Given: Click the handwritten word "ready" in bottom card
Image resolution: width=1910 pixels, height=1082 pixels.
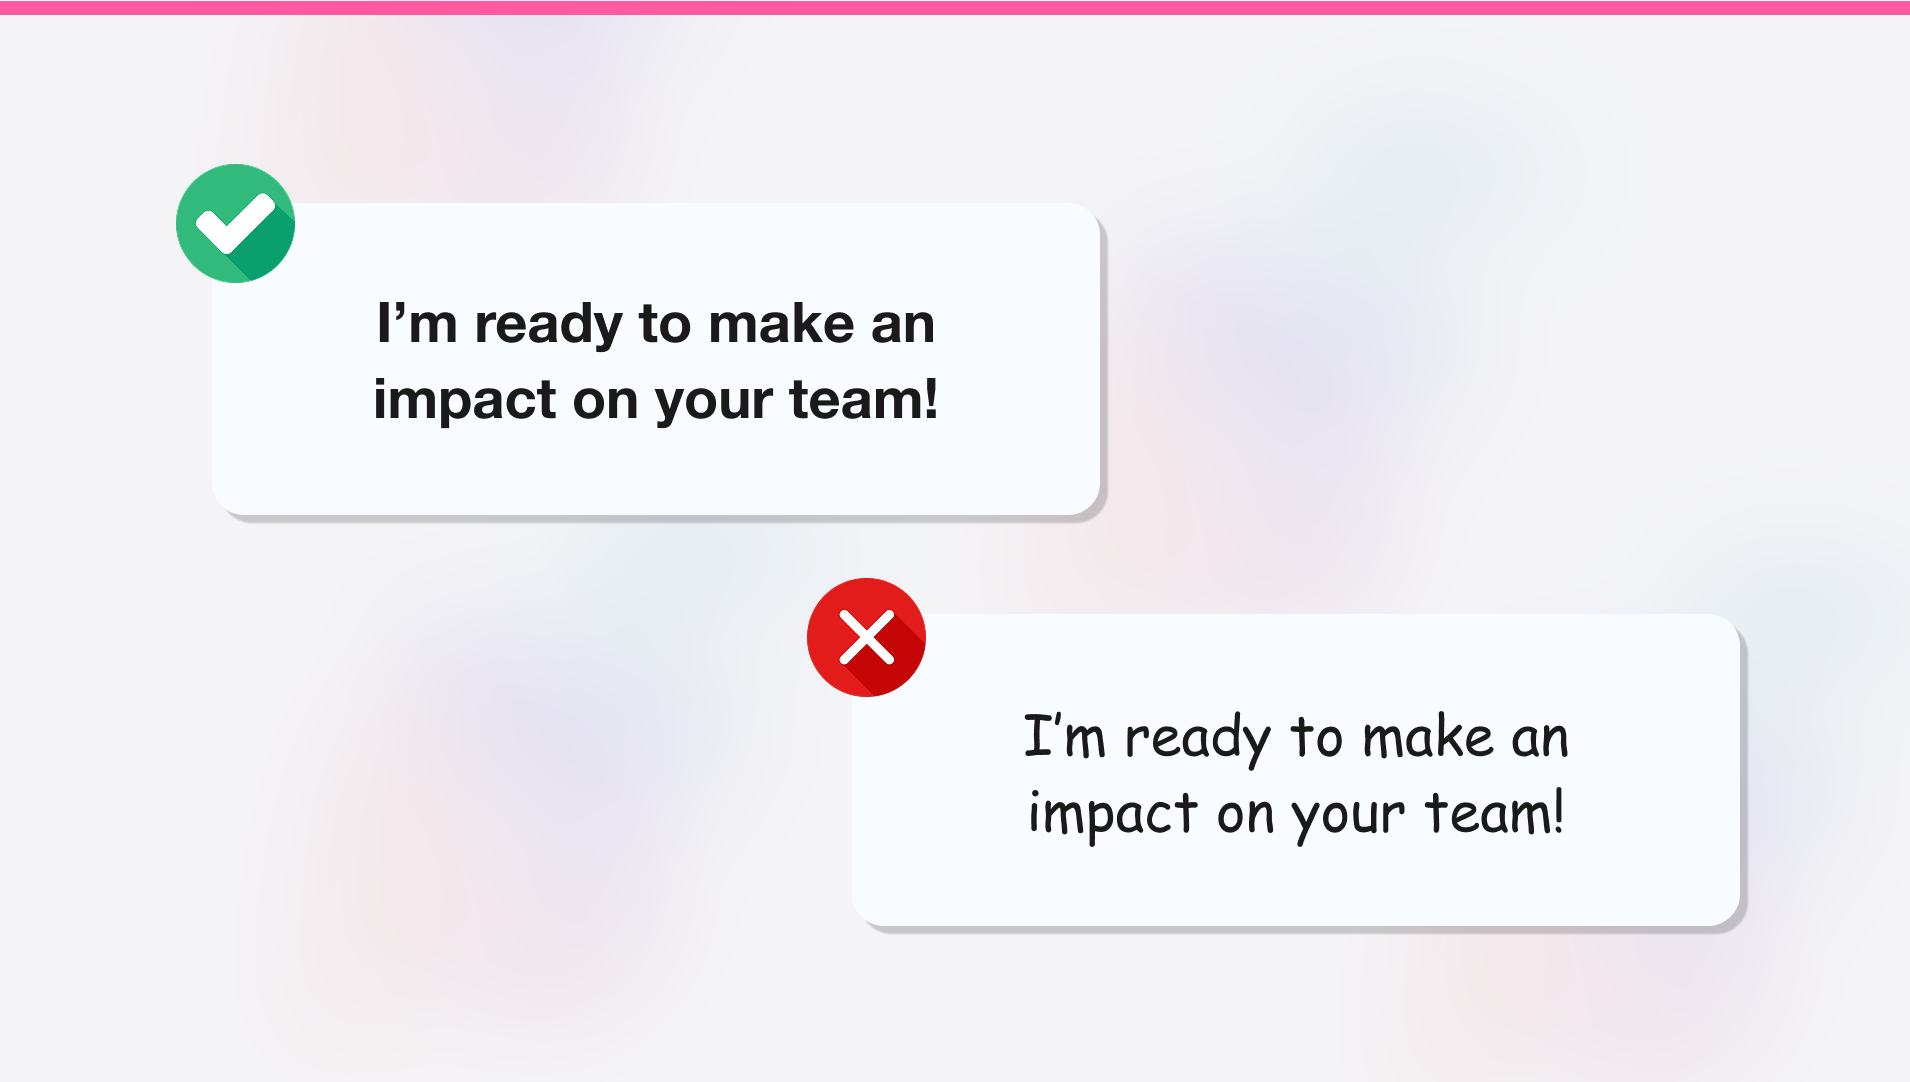Looking at the screenshot, I should click(x=1197, y=740).
